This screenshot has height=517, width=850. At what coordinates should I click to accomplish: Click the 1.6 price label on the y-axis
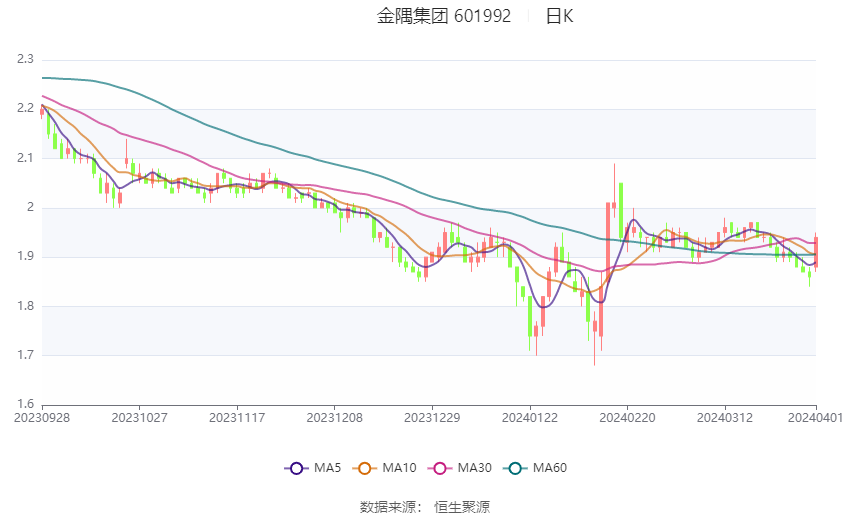coord(25,404)
